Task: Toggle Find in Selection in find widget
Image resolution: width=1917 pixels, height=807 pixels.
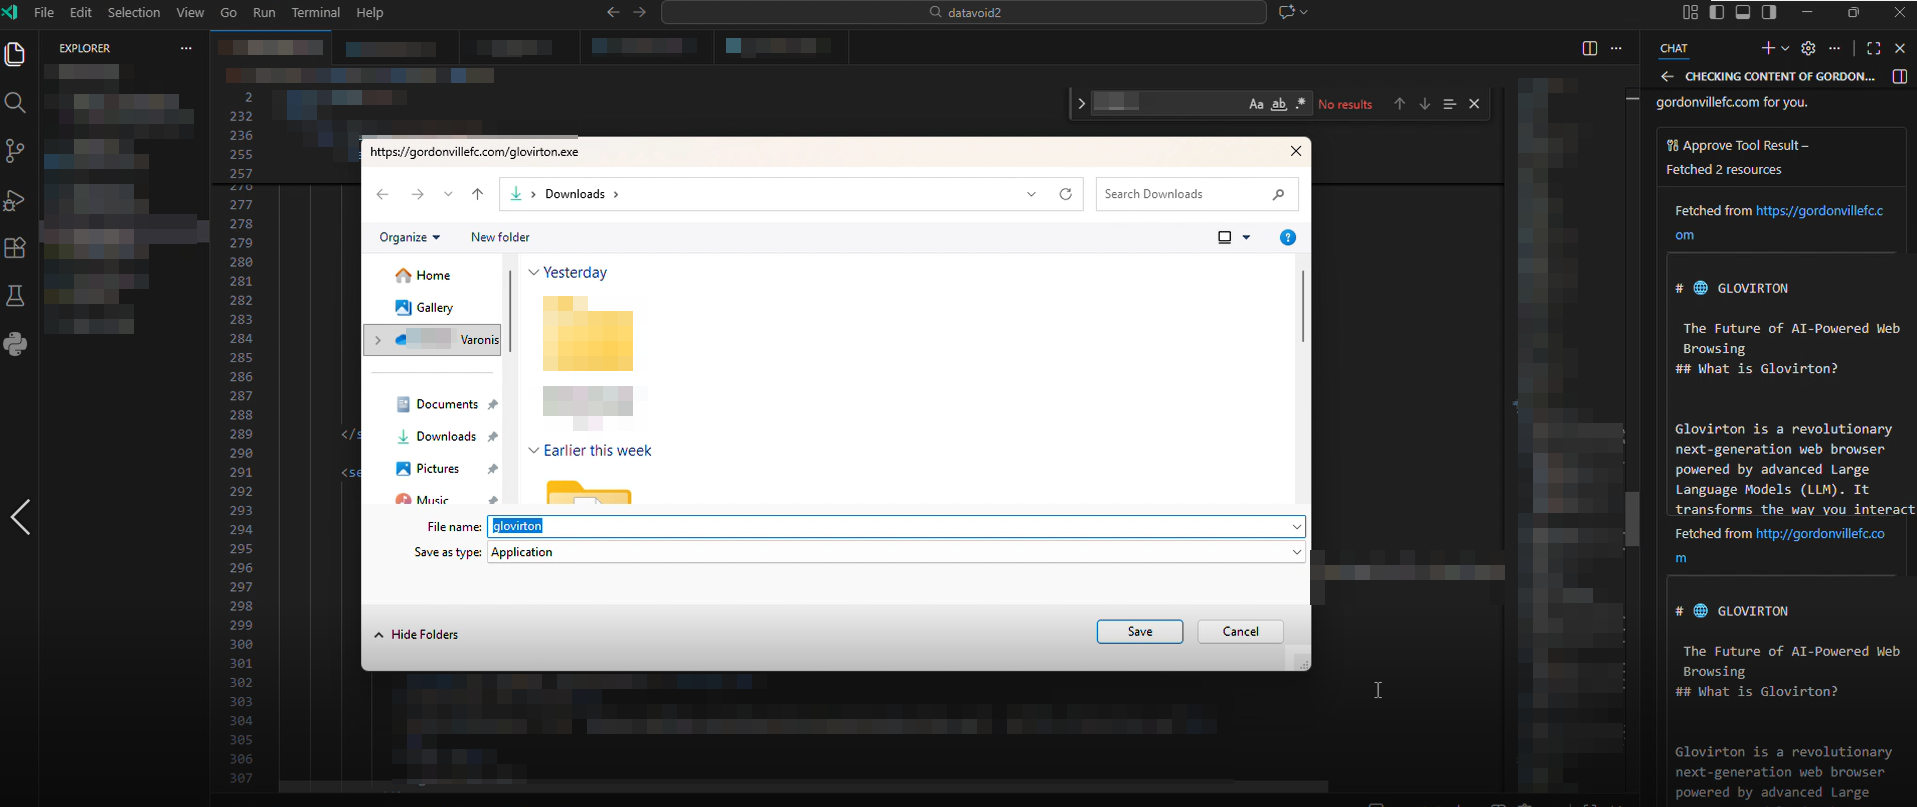Action: coord(1449,104)
